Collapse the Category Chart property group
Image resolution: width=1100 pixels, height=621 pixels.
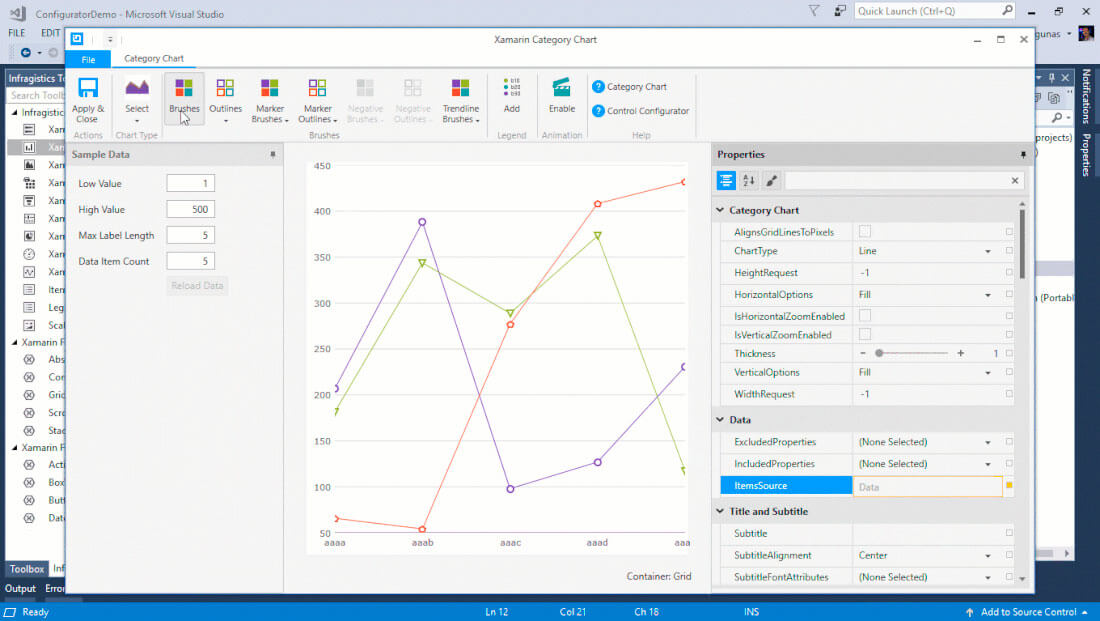(720, 210)
